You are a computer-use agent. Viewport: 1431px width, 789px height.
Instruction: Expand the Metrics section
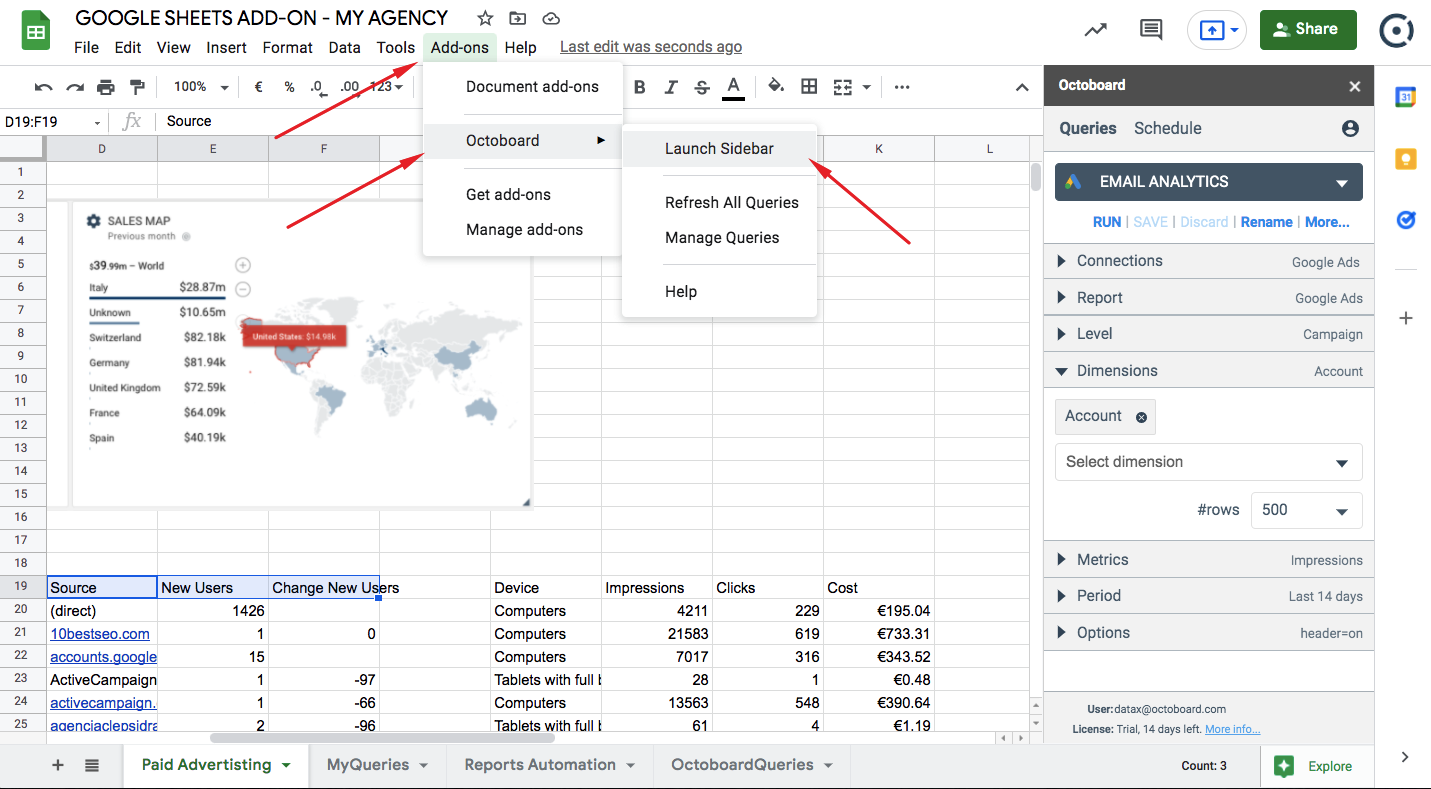pos(1208,560)
